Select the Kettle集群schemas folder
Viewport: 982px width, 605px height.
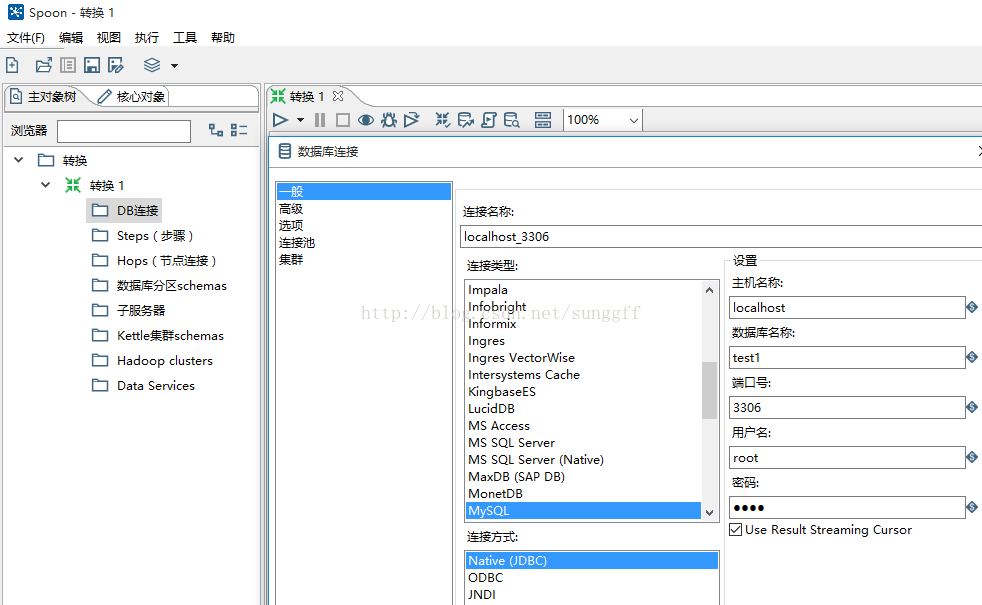tap(158, 336)
